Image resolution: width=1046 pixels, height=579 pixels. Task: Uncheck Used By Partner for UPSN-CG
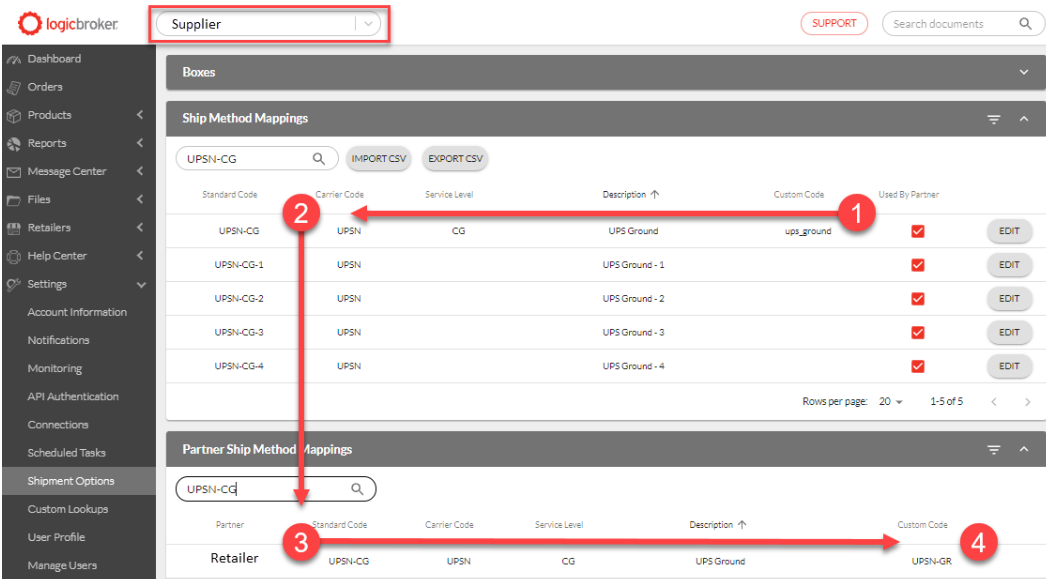917,231
